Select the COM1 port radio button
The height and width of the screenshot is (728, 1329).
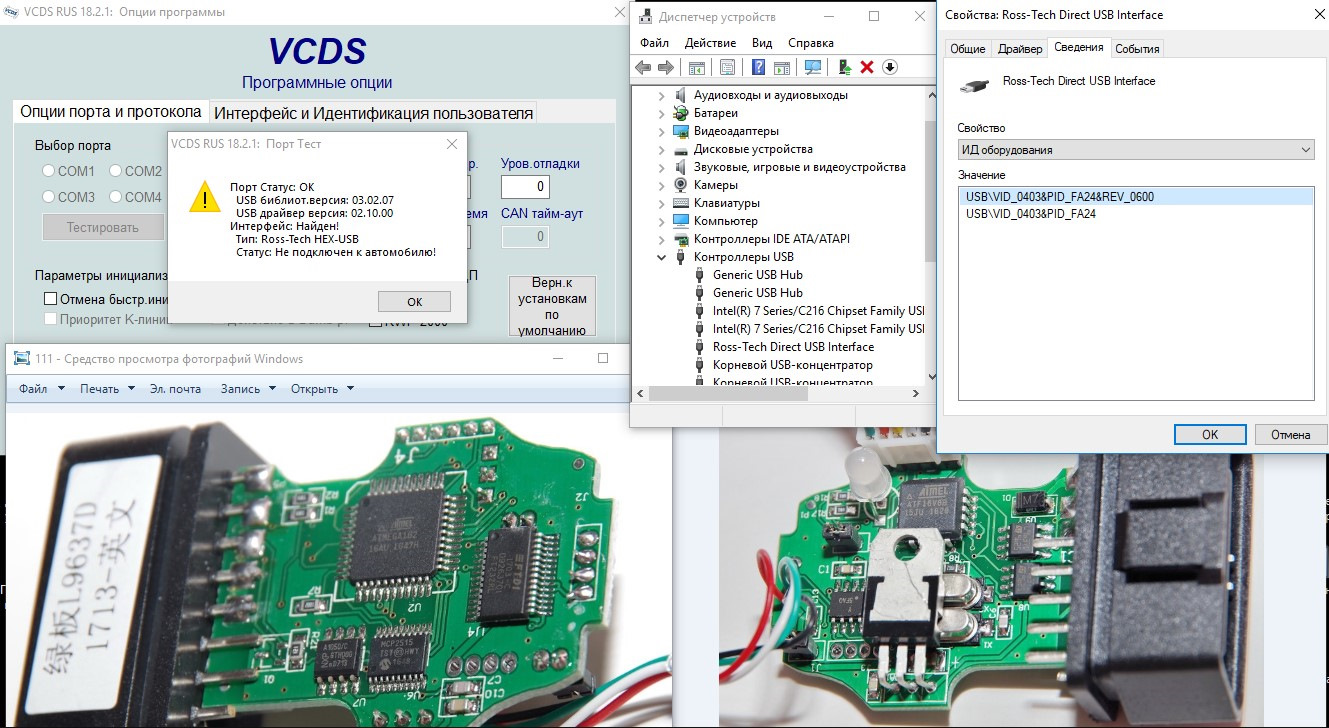tap(48, 171)
